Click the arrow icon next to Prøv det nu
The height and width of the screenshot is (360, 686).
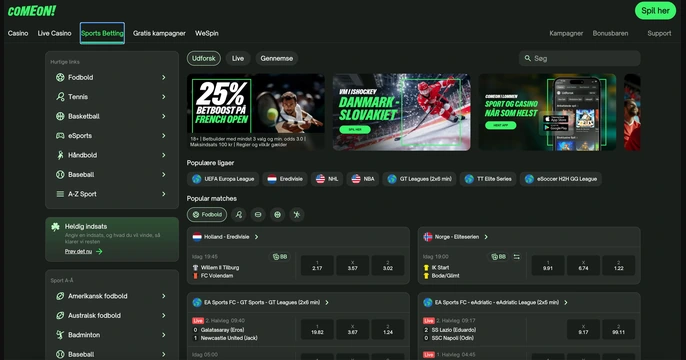pyautogui.click(x=99, y=252)
